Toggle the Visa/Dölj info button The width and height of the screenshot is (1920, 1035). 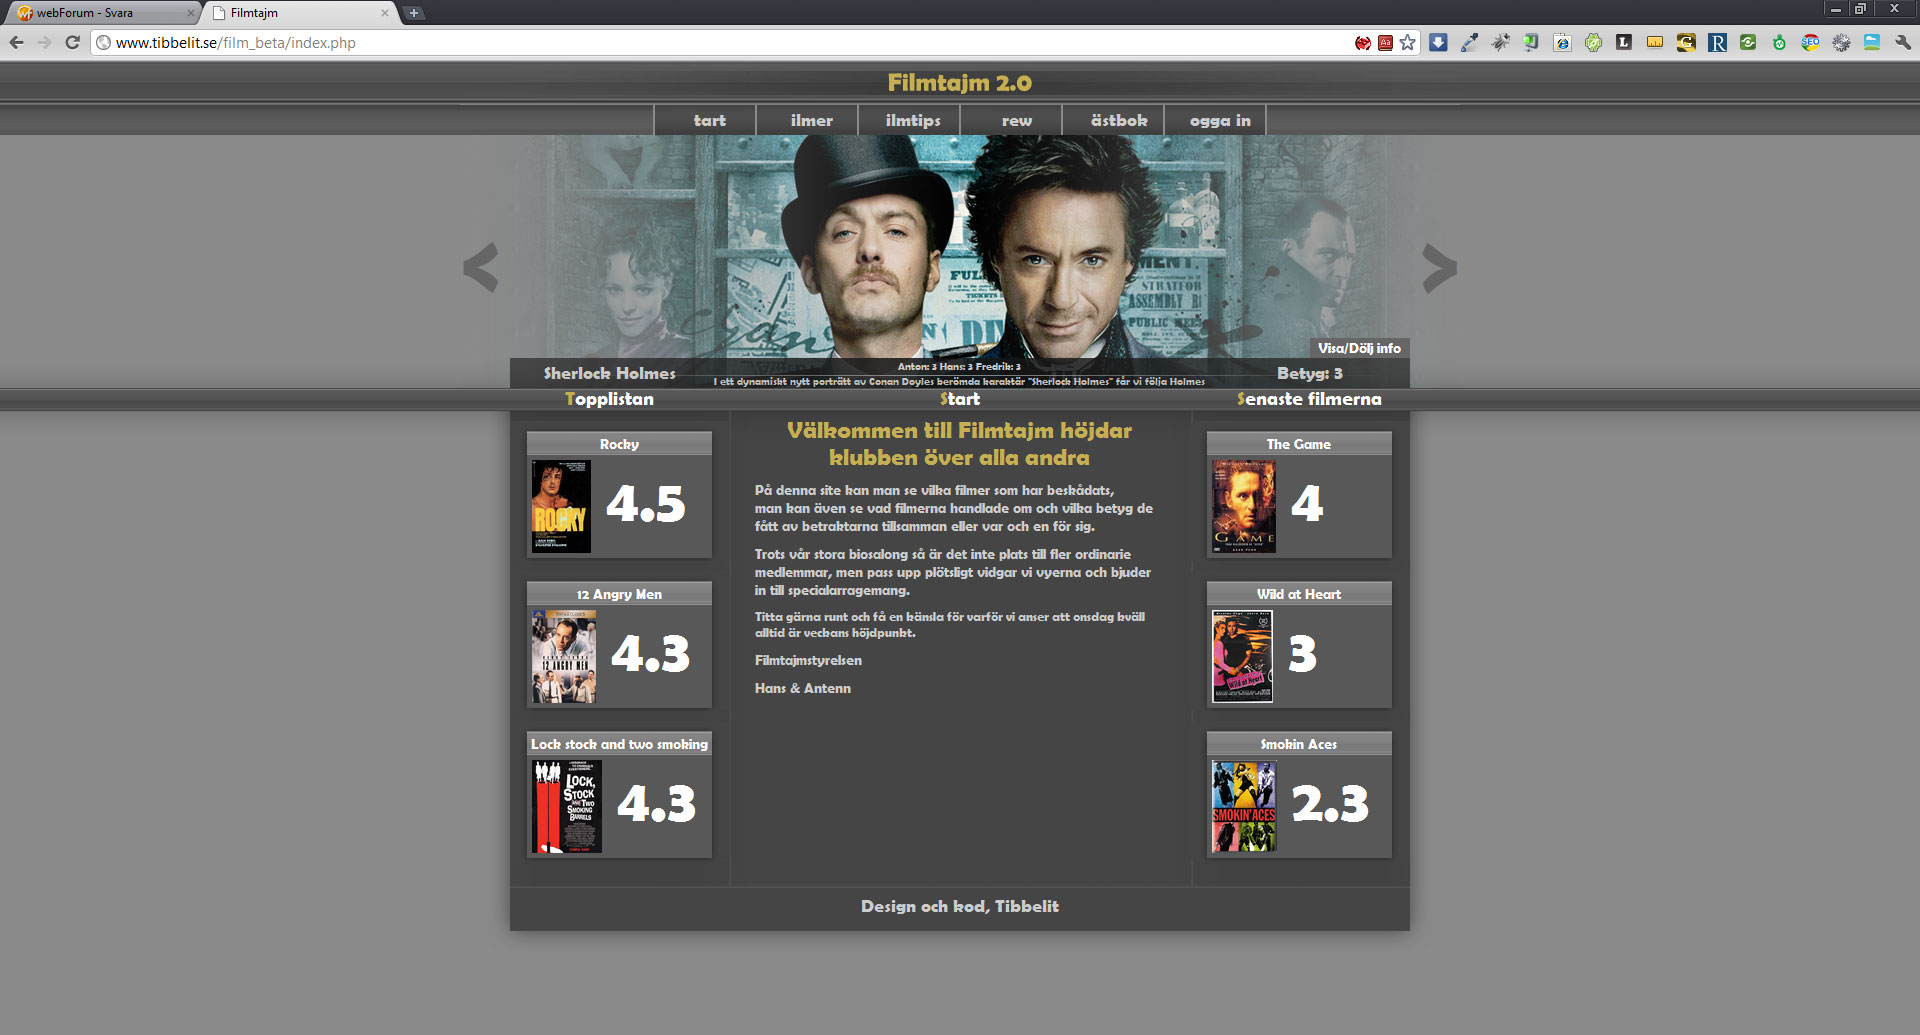pyautogui.click(x=1359, y=348)
